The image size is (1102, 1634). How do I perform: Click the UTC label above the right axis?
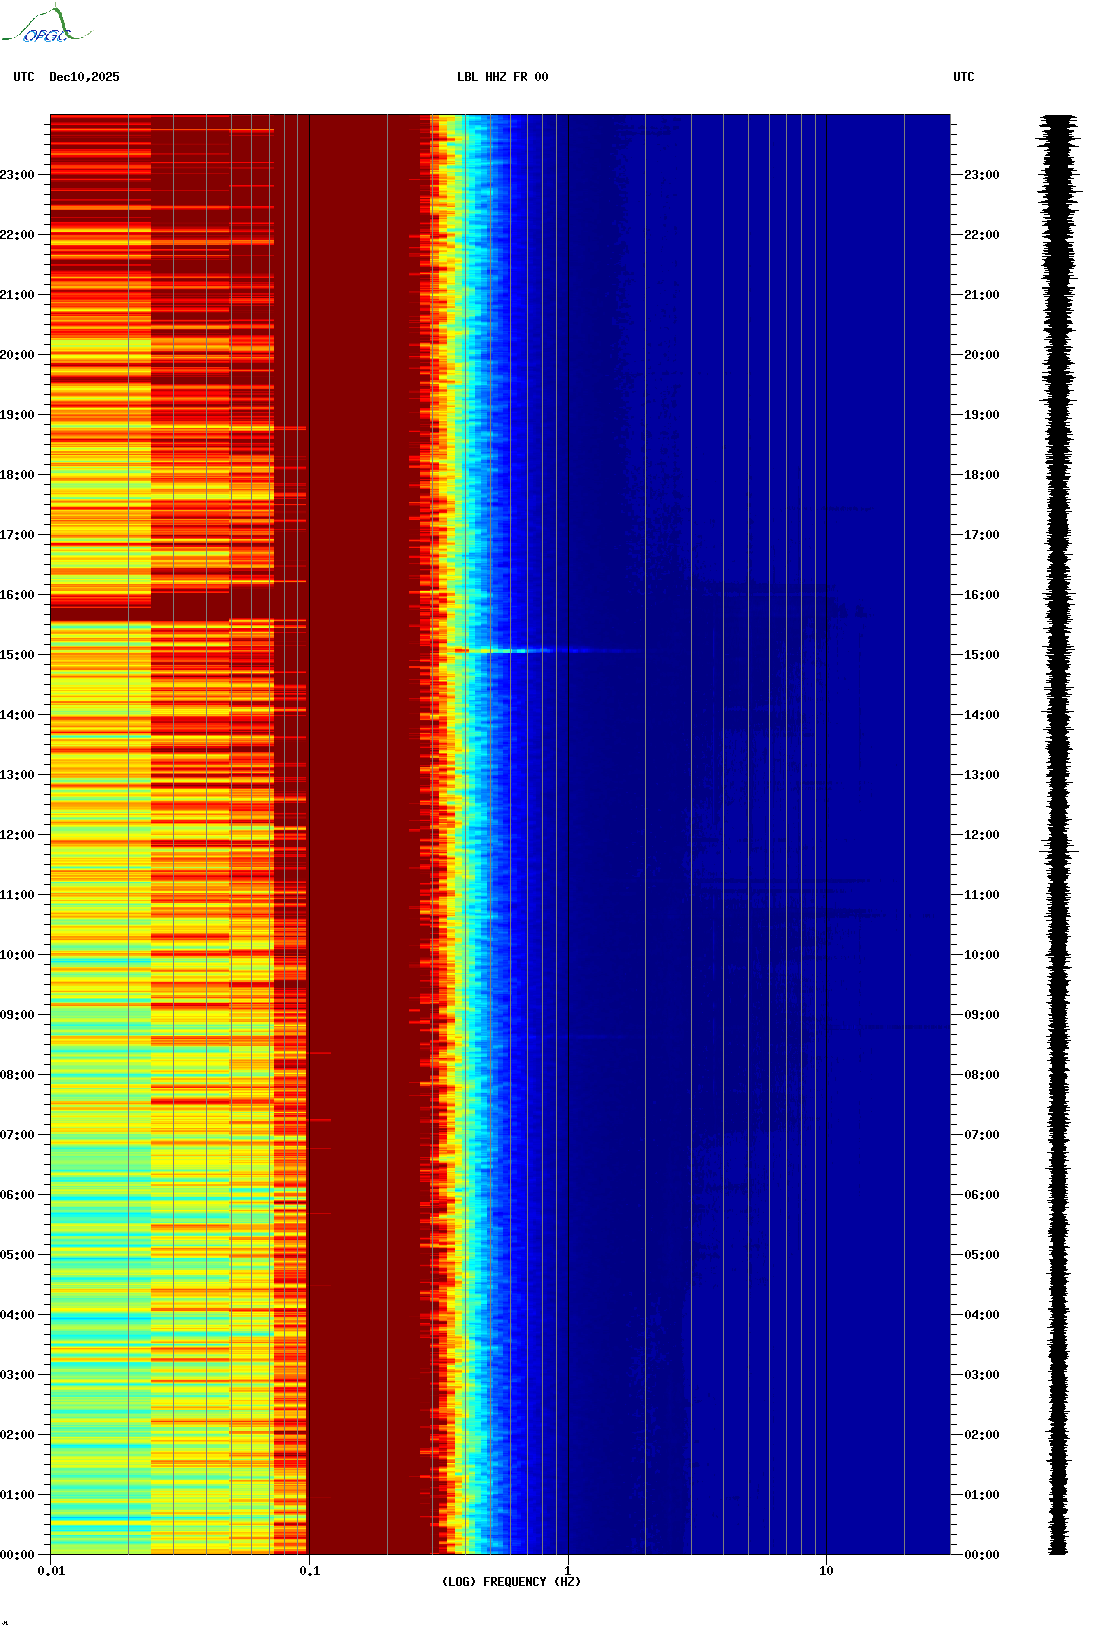[x=963, y=77]
